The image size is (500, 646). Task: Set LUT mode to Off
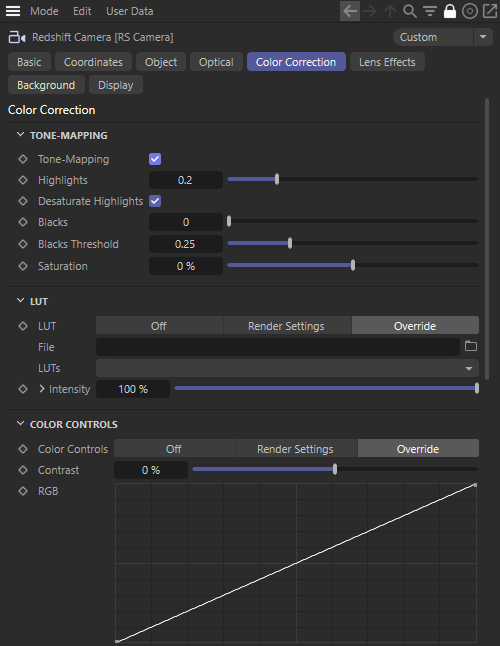click(x=159, y=326)
